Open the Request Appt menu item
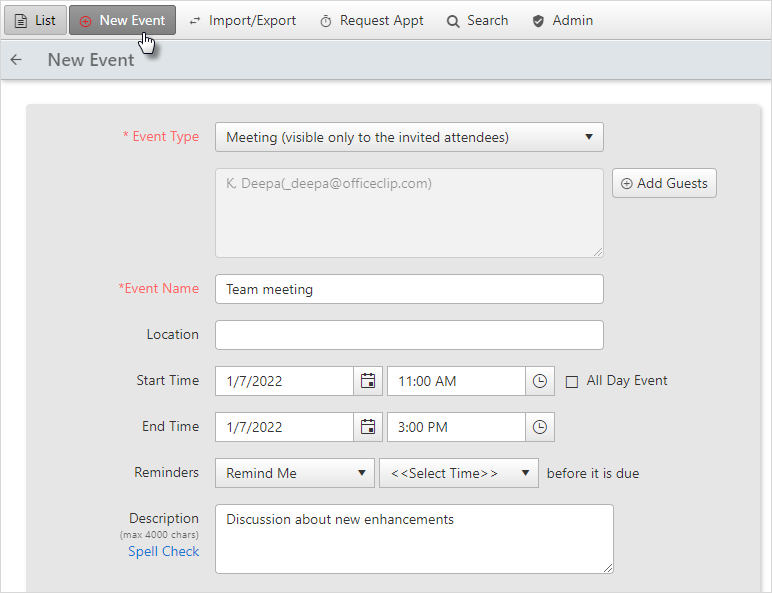772x593 pixels. point(372,21)
